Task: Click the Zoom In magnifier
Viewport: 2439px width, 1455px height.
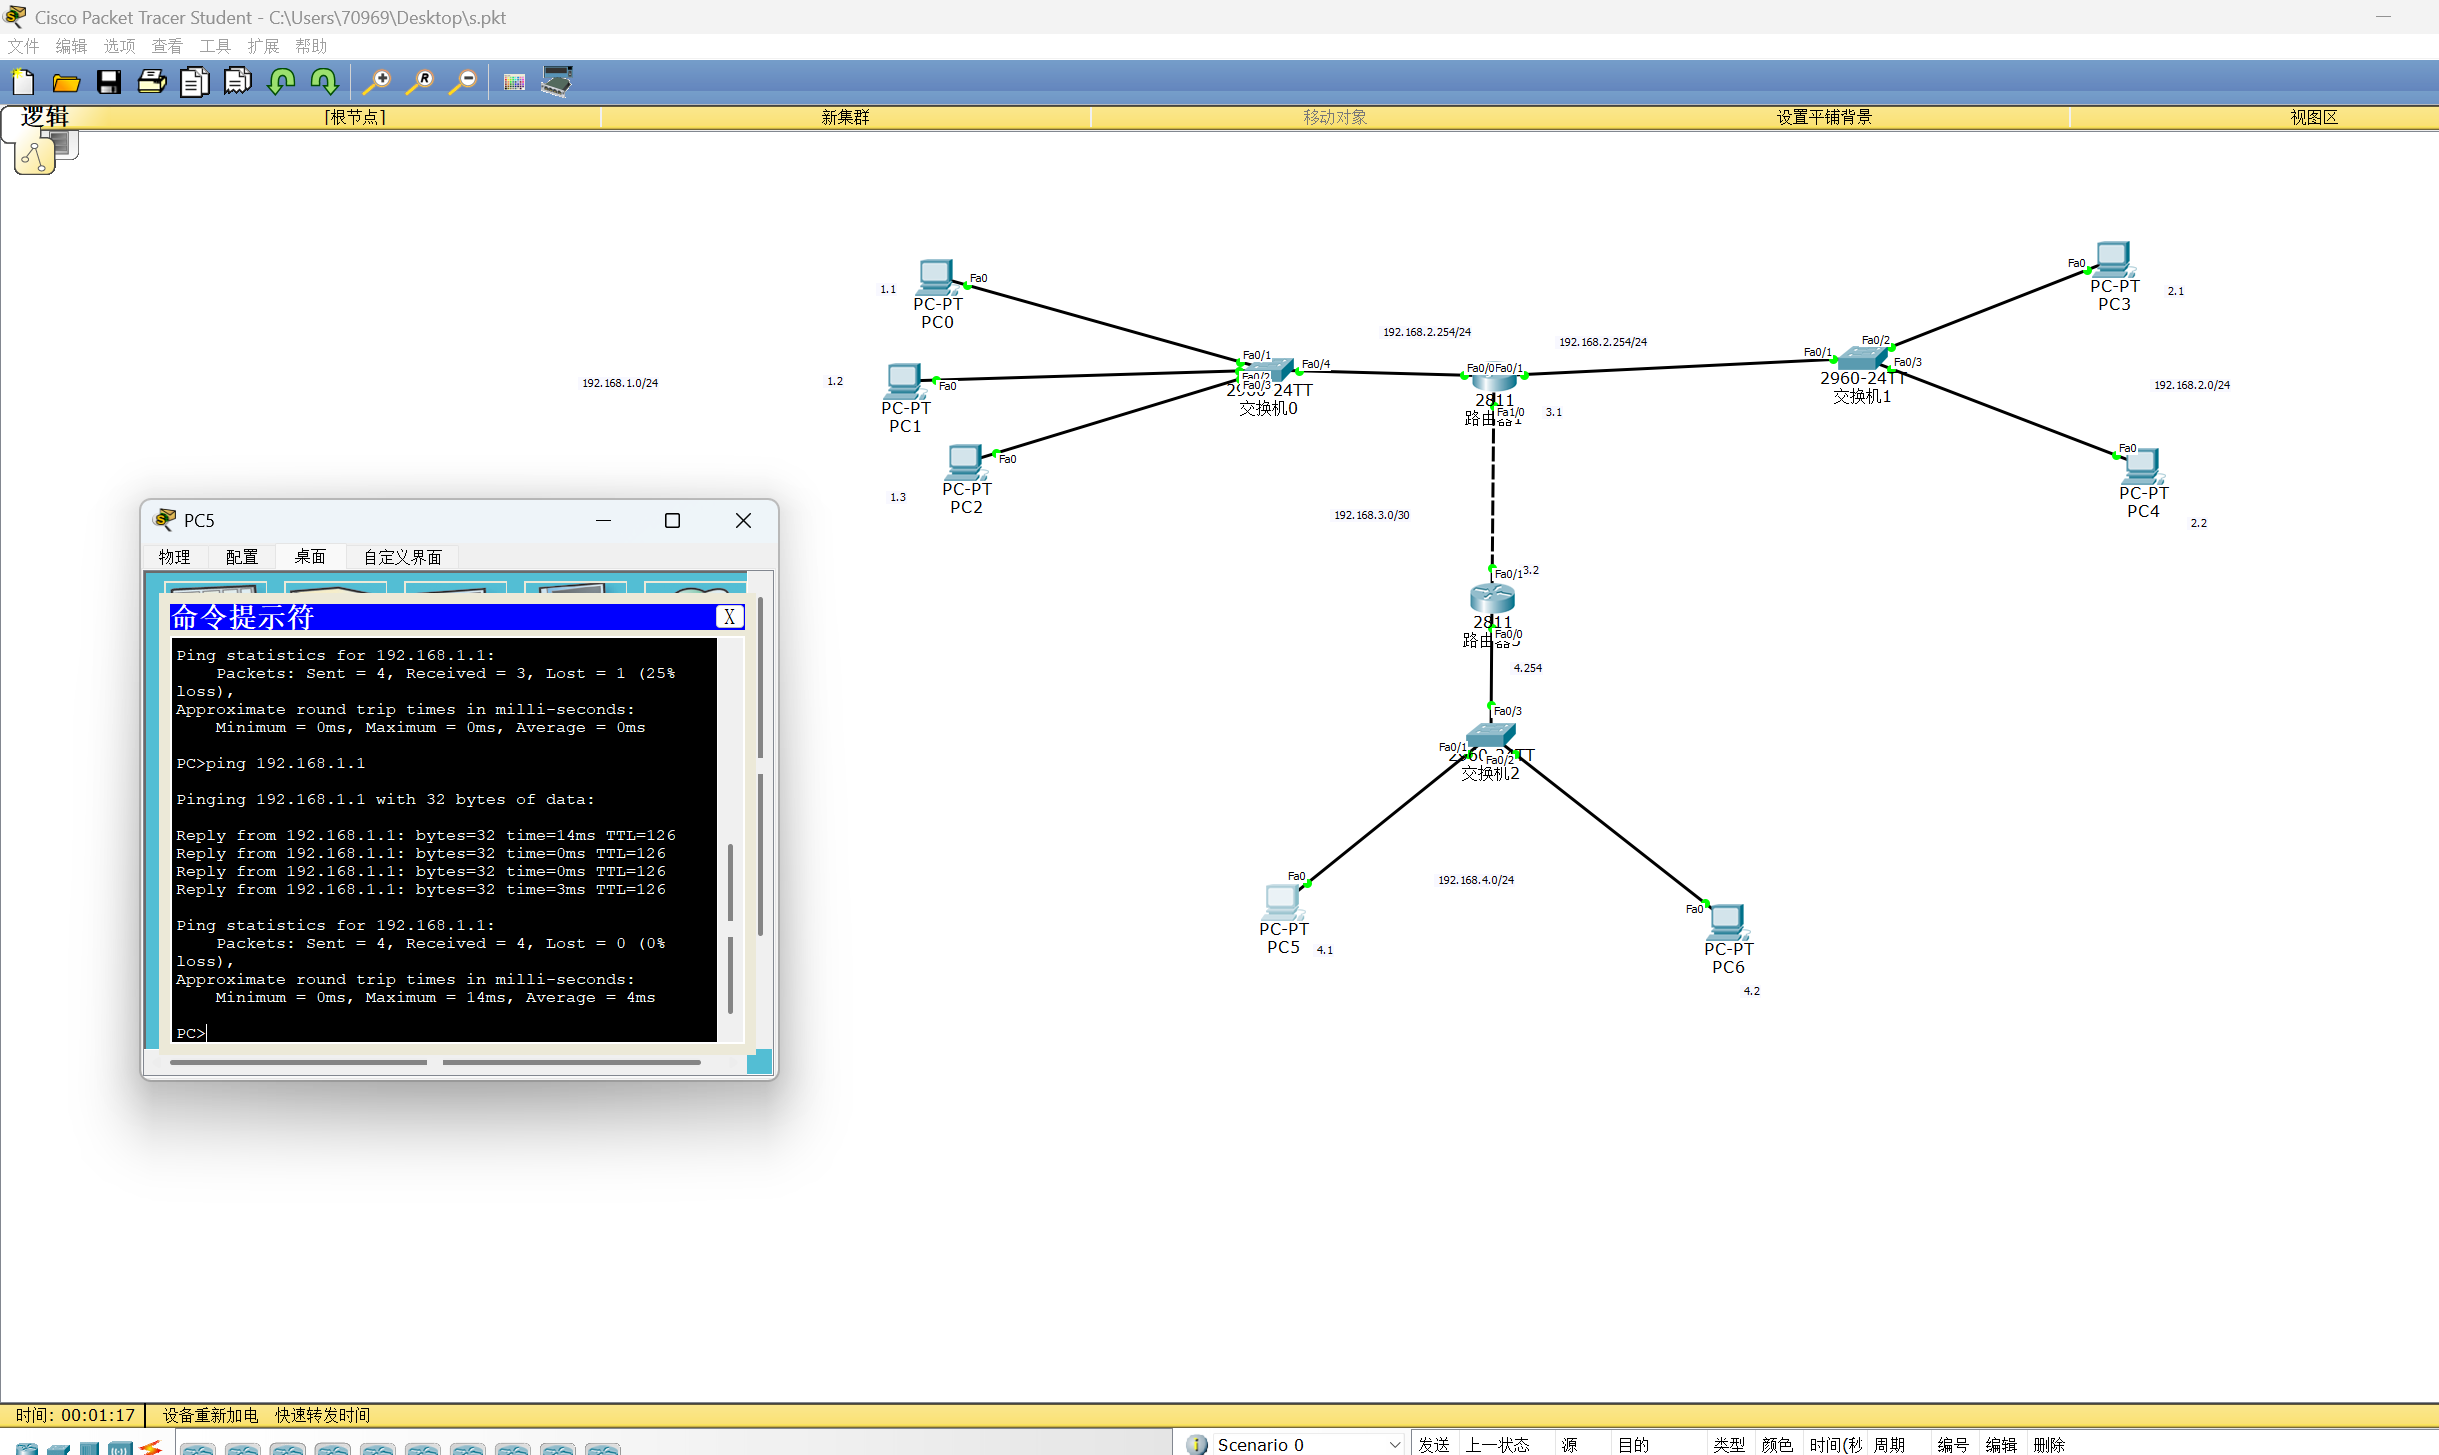Action: click(x=377, y=82)
